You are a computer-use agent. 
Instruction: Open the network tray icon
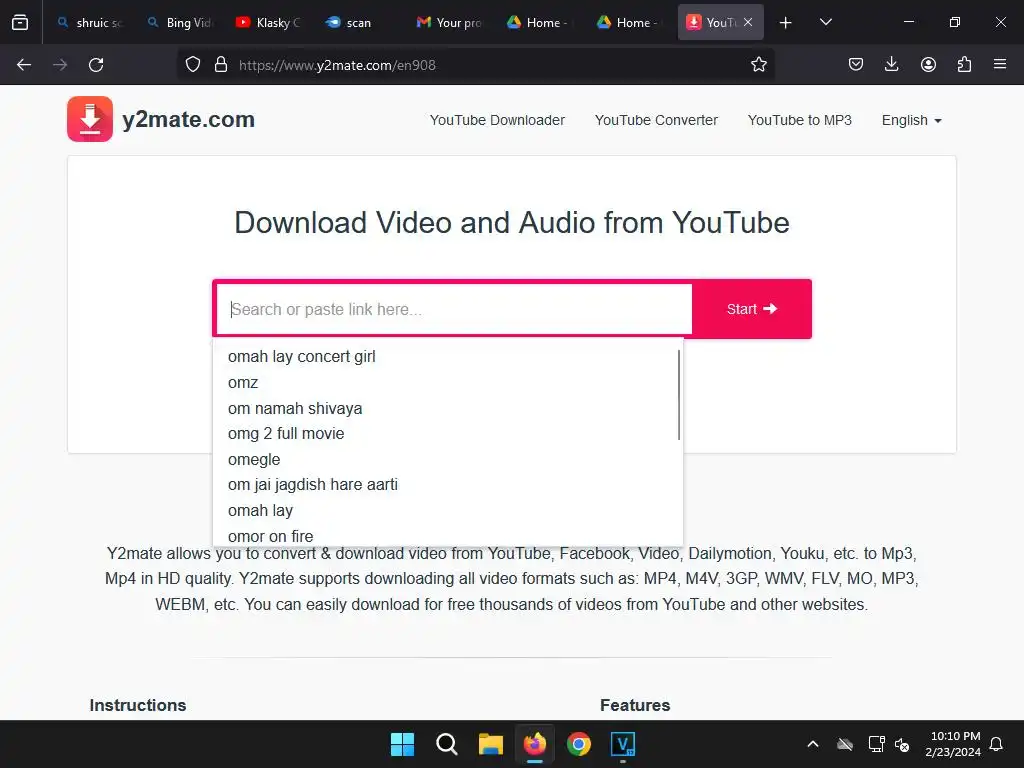point(876,744)
